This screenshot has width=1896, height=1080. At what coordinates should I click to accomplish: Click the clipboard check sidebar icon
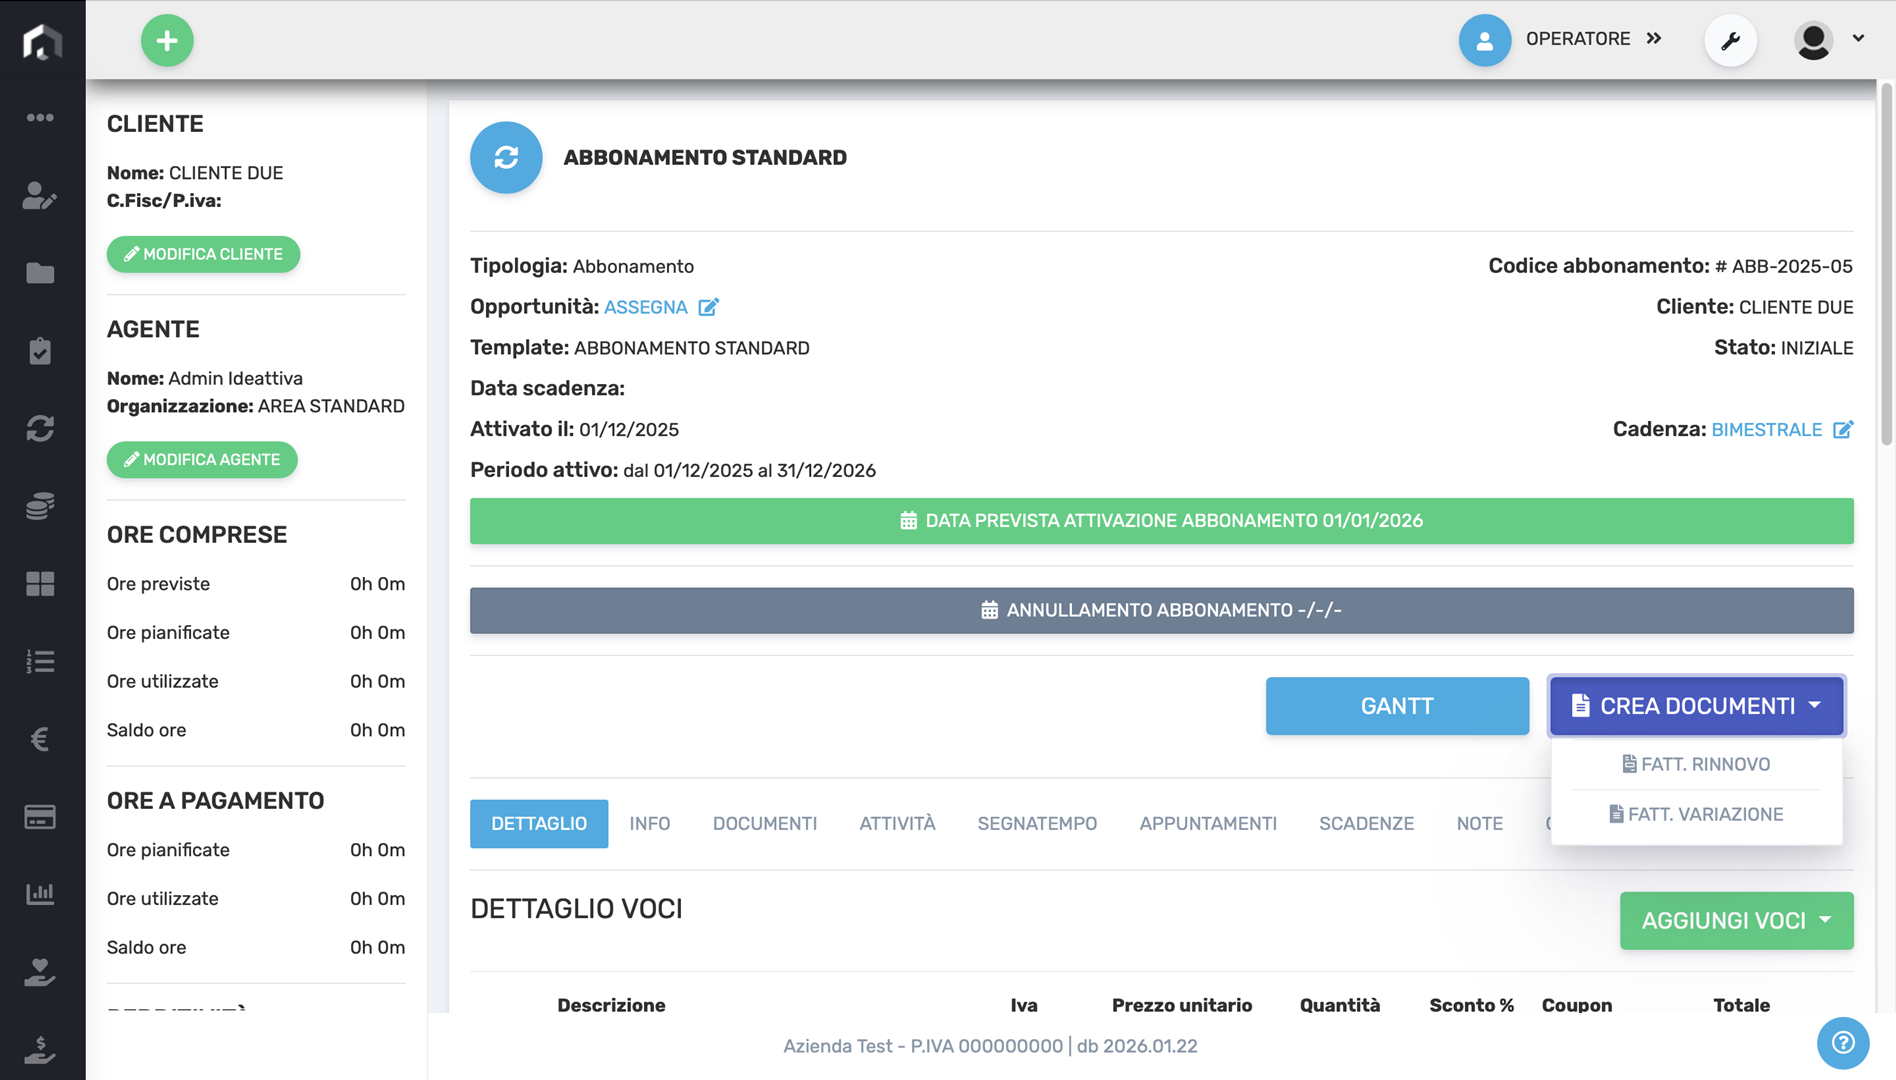point(40,351)
